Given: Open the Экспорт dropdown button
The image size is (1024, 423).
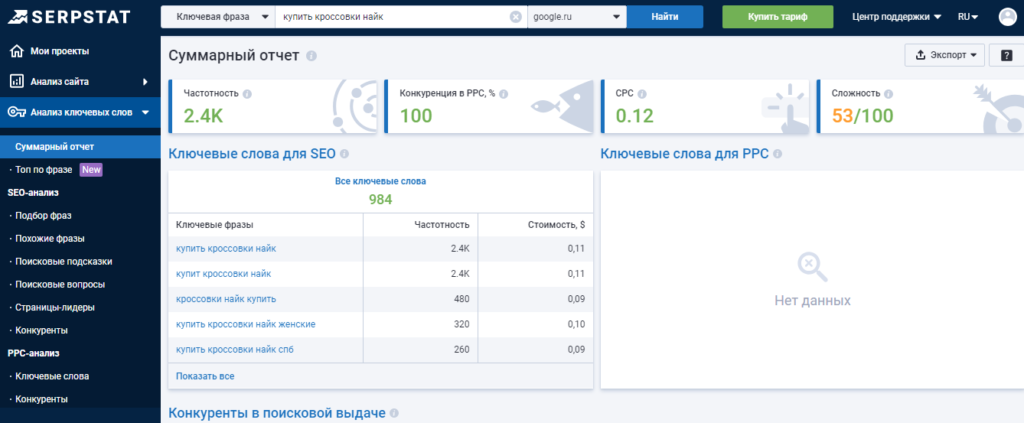Looking at the screenshot, I should 944,55.
